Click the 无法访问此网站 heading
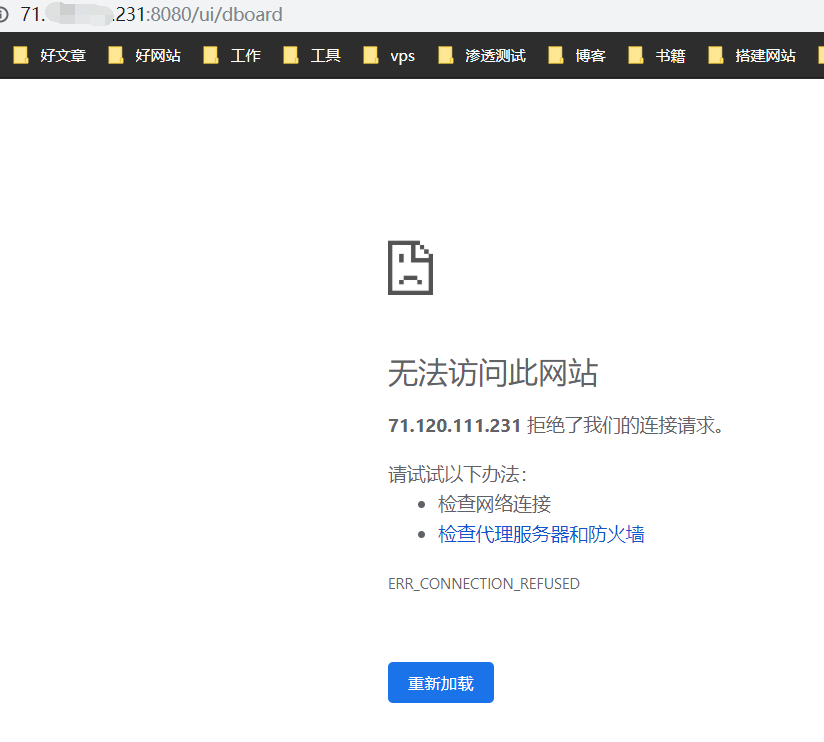This screenshot has height=742, width=824. coord(492,374)
